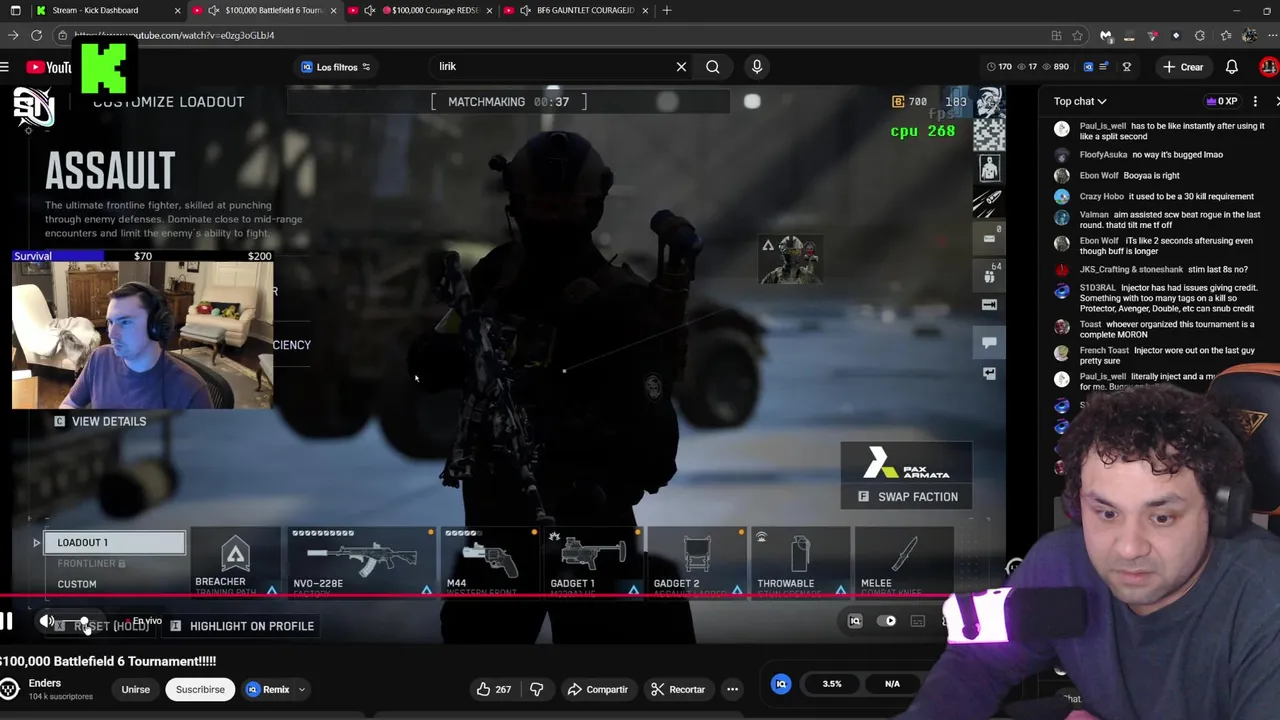This screenshot has width=1280, height=720.
Task: Select the CUSTOM loadout entry
Action: pos(77,584)
